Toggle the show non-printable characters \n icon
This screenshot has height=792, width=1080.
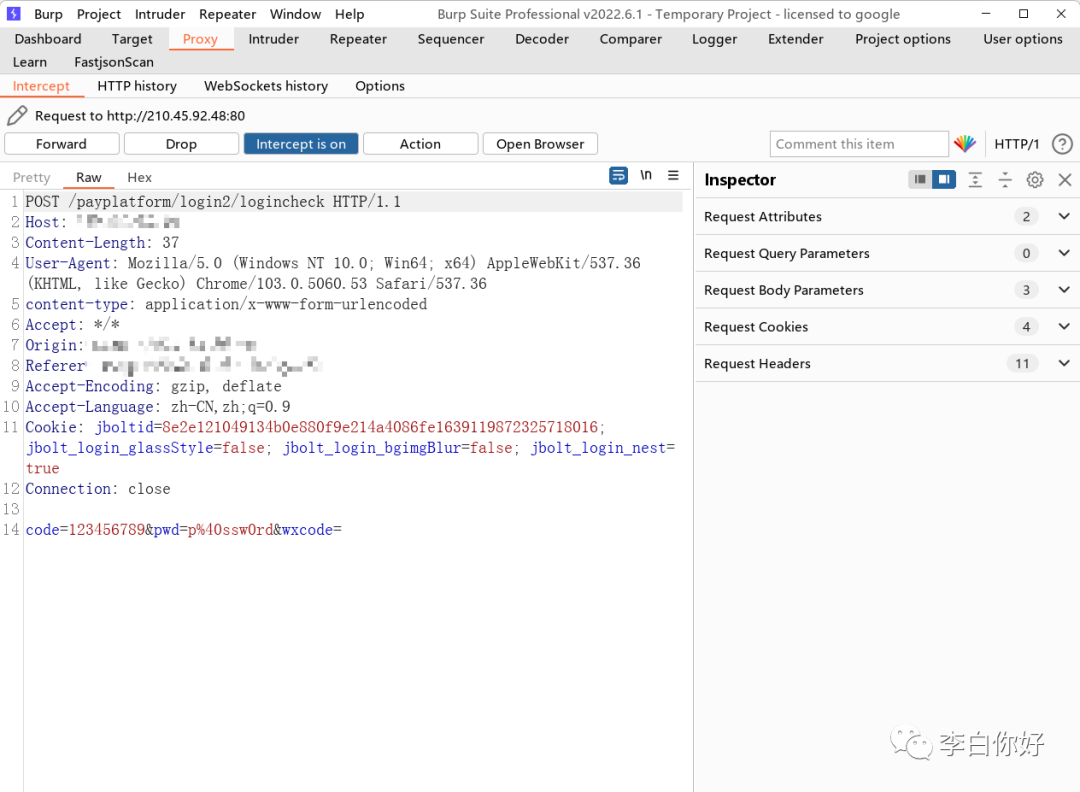tap(646, 176)
